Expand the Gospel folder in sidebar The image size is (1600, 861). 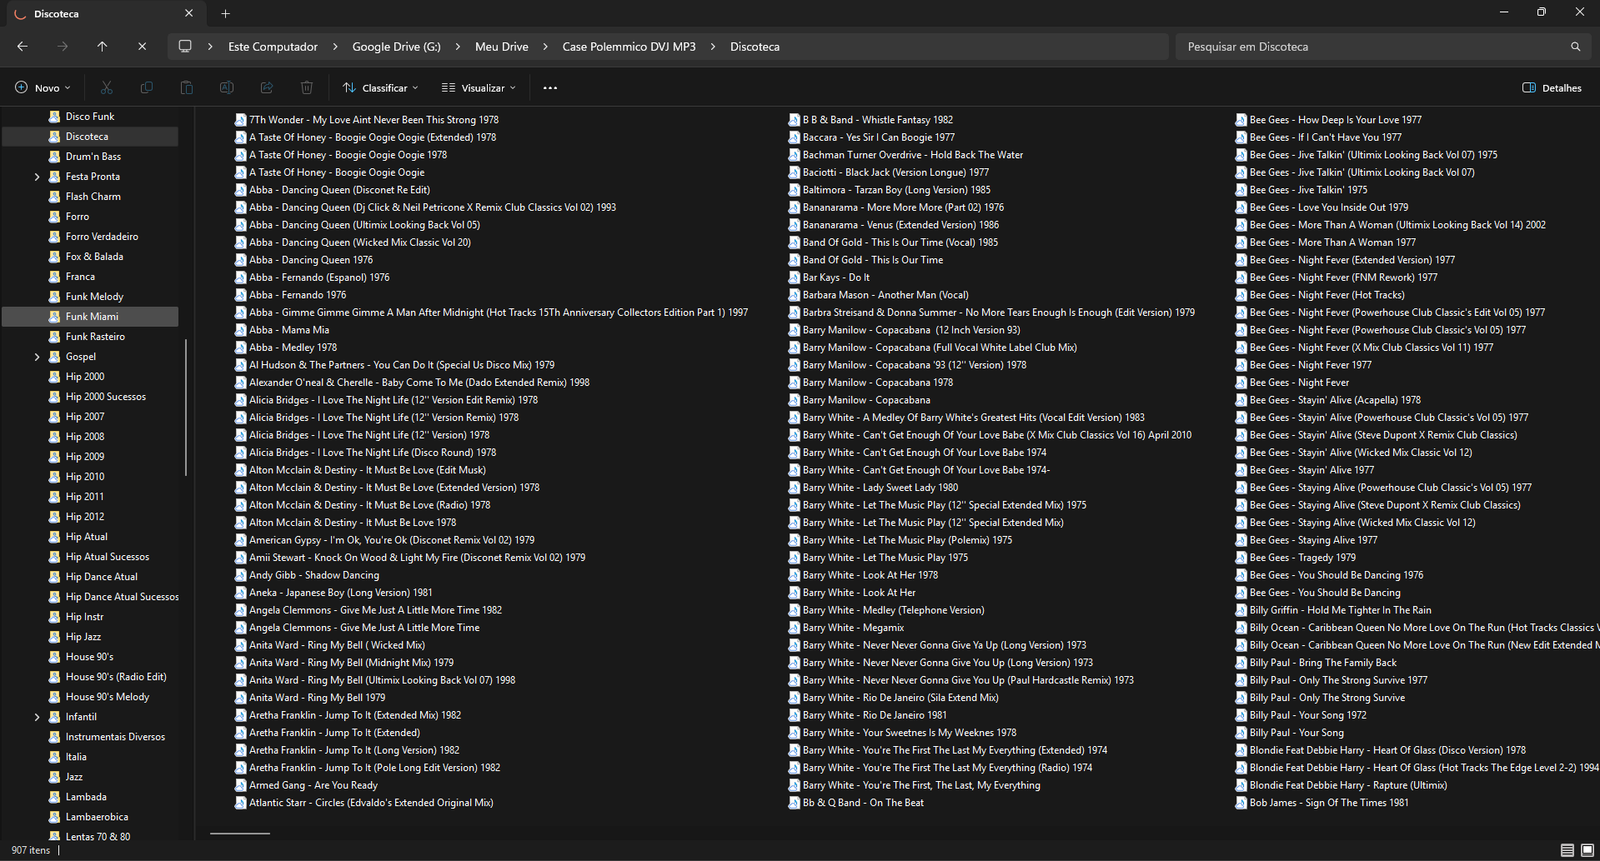37,357
